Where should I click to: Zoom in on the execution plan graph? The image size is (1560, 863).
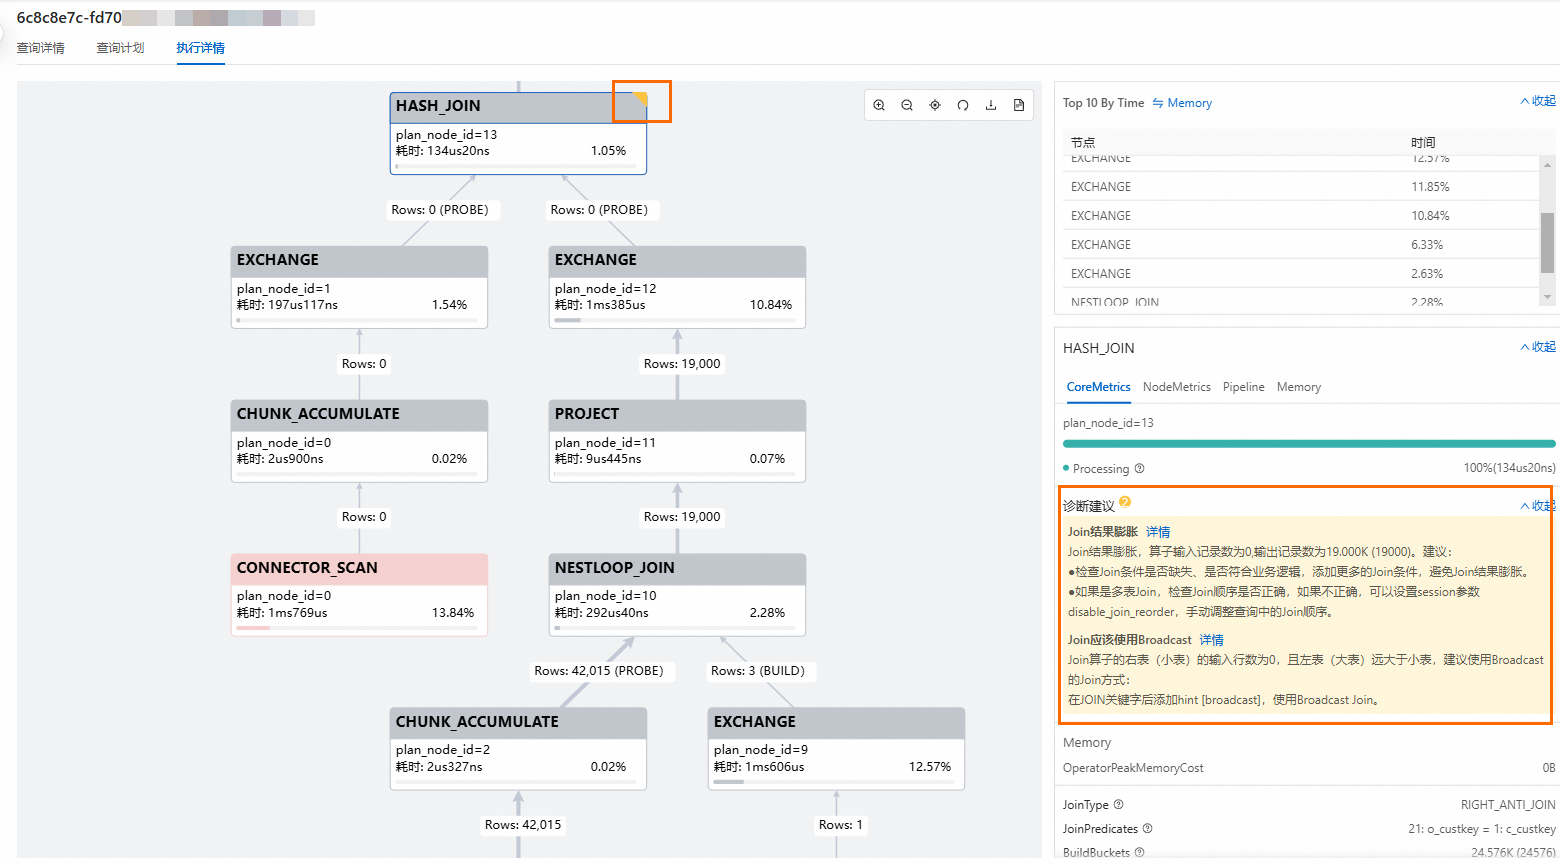(879, 105)
